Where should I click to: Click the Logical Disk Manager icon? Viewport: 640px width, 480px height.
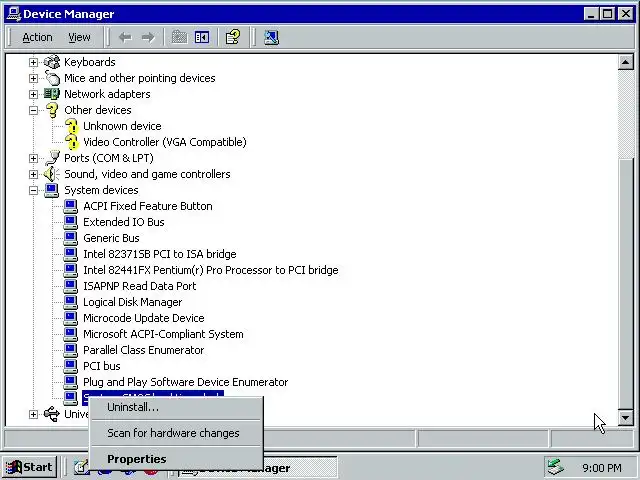[x=71, y=302]
